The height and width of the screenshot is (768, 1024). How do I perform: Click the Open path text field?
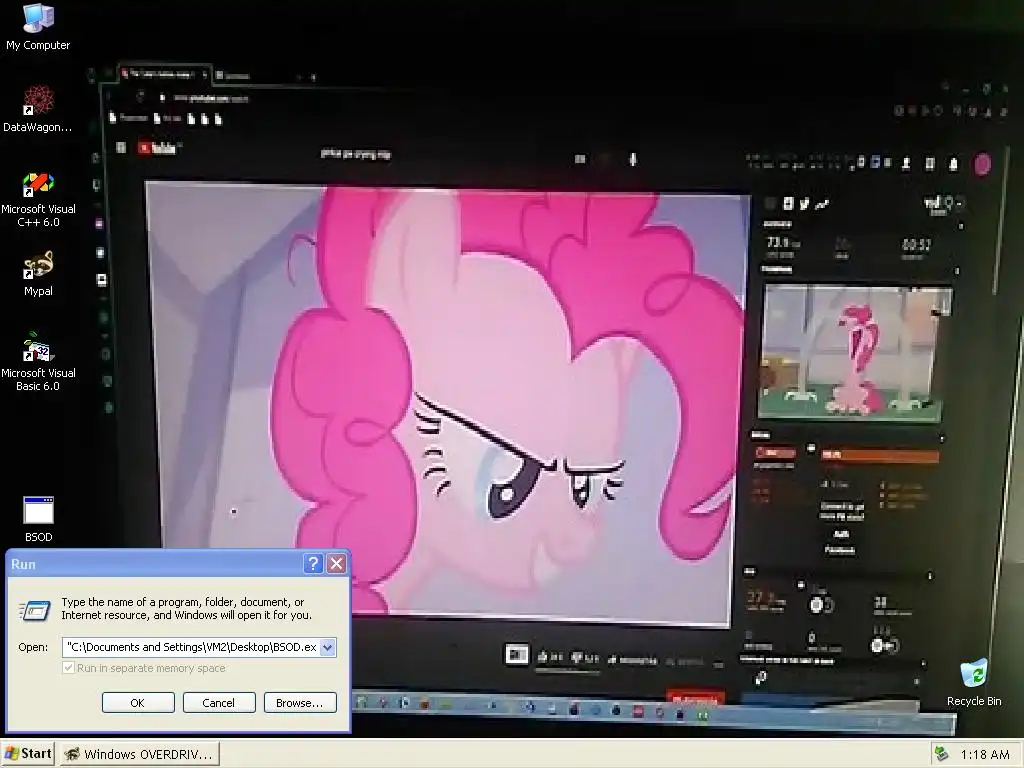(191, 647)
